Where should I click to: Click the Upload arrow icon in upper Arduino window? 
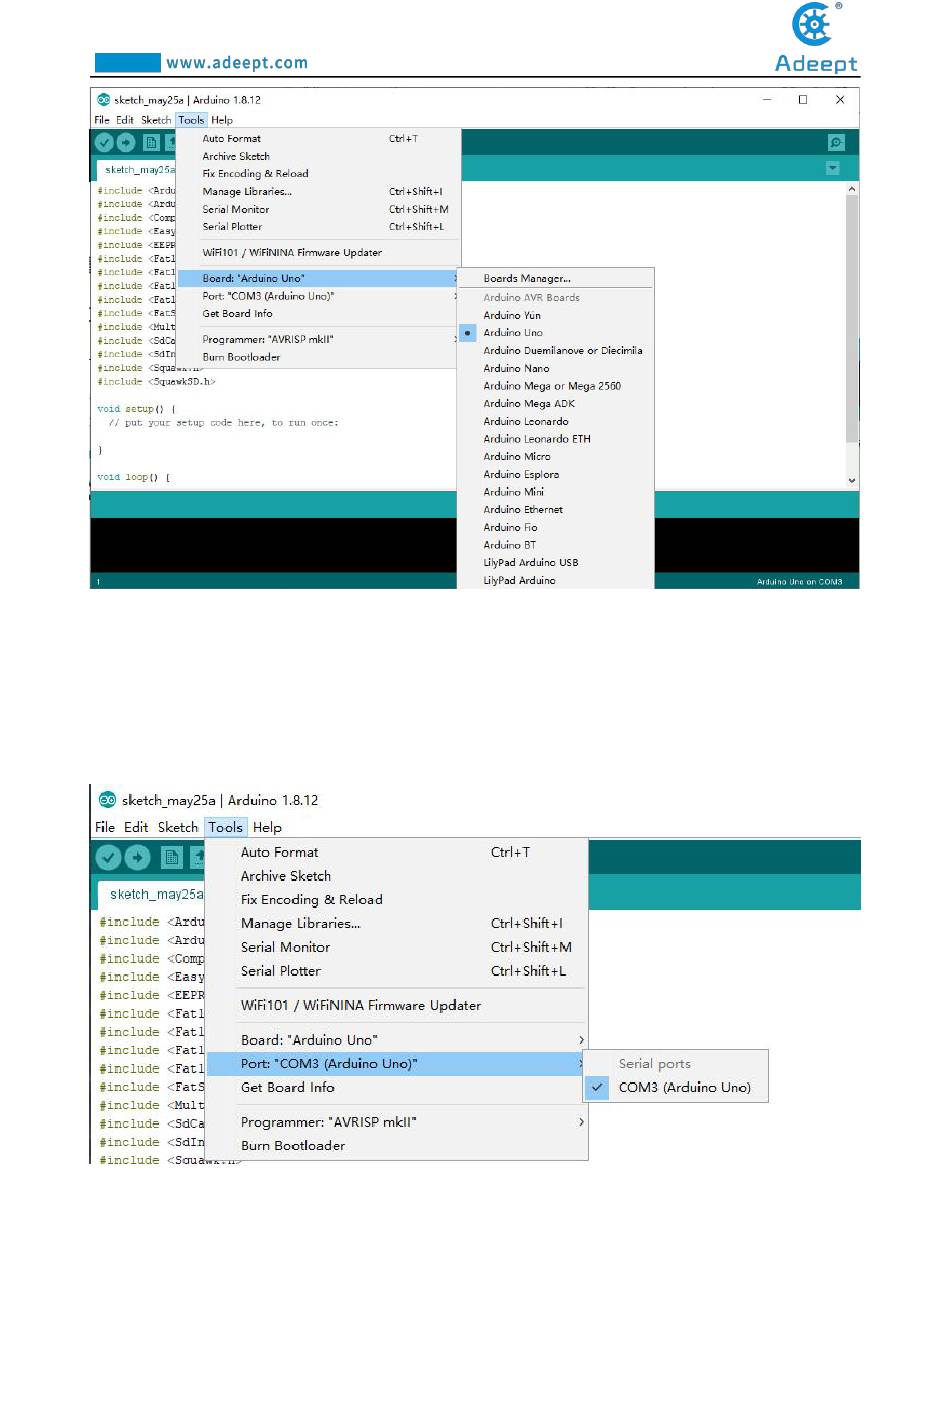coord(126,143)
